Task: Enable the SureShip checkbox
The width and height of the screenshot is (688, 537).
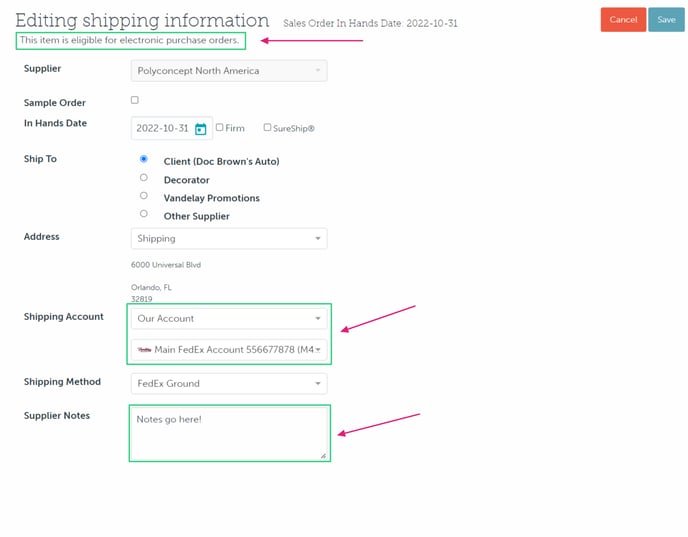Action: click(x=267, y=128)
